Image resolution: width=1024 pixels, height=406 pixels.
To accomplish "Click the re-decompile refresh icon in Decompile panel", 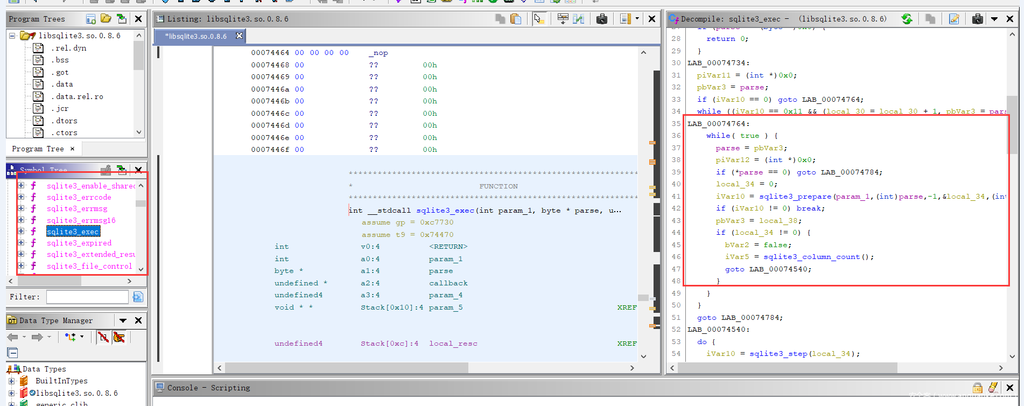I will (907, 19).
